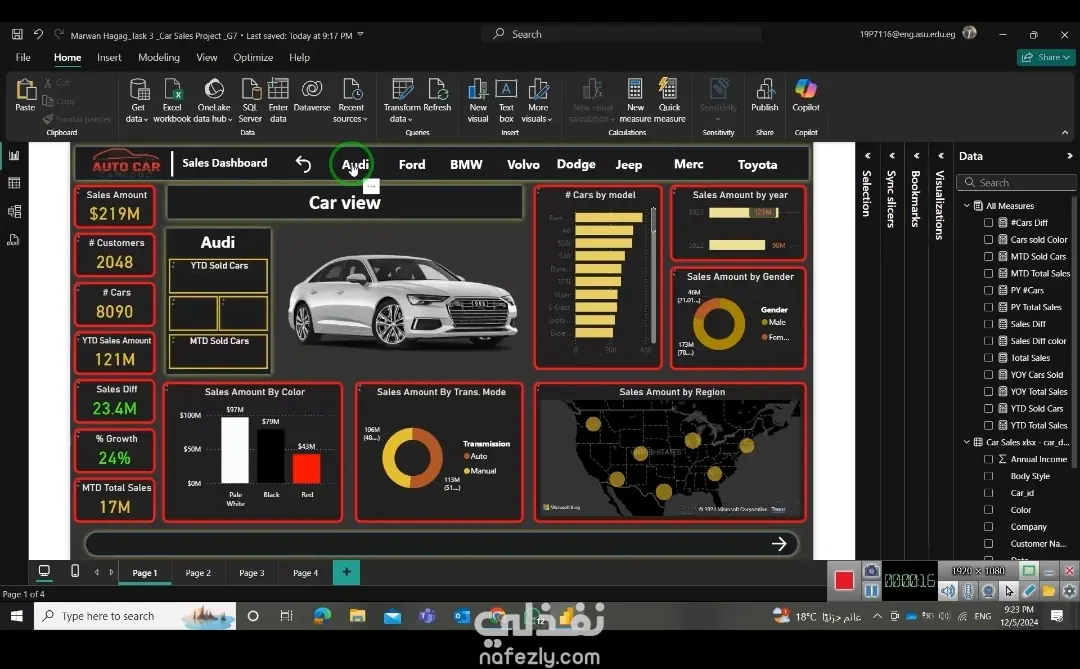Select the Jeep brand button
The height and width of the screenshot is (669, 1080).
[628, 165]
